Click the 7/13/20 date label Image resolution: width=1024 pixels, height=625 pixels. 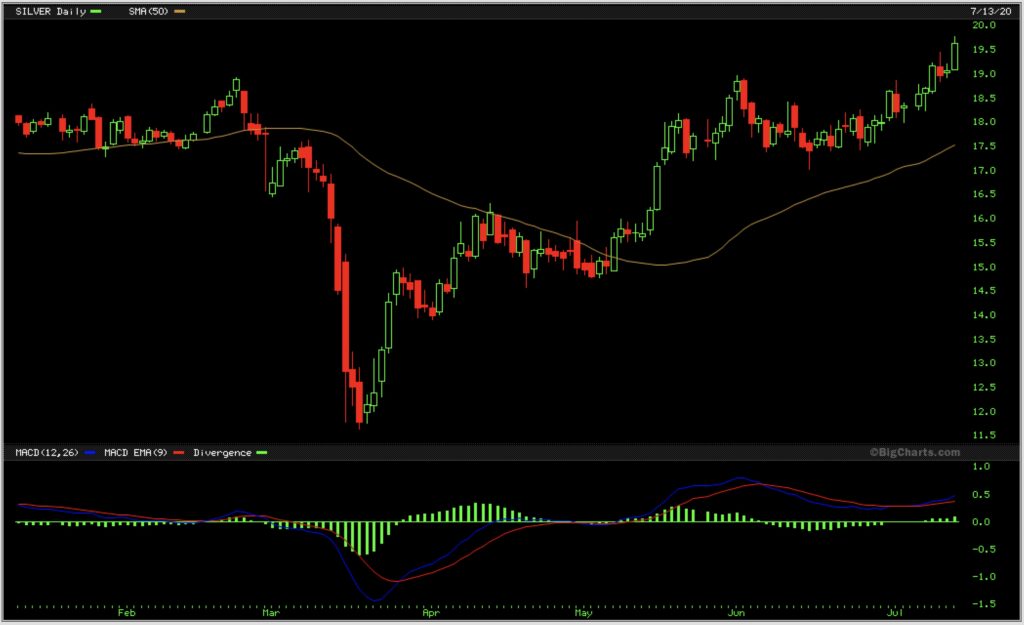(985, 9)
